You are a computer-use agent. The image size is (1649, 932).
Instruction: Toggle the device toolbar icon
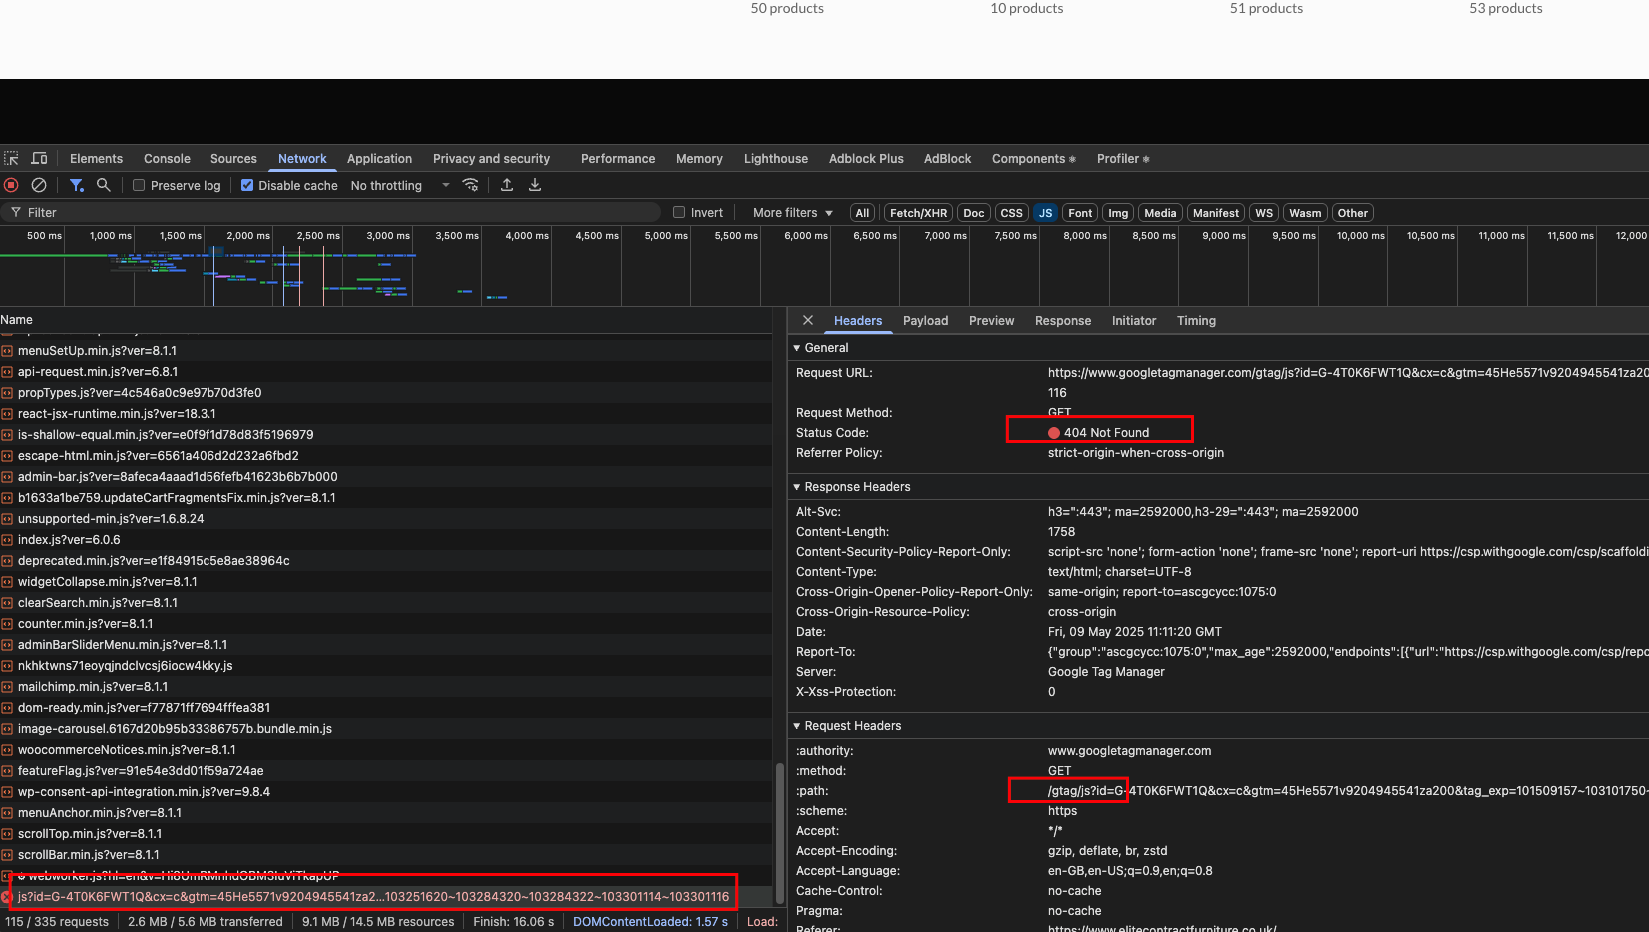[39, 159]
